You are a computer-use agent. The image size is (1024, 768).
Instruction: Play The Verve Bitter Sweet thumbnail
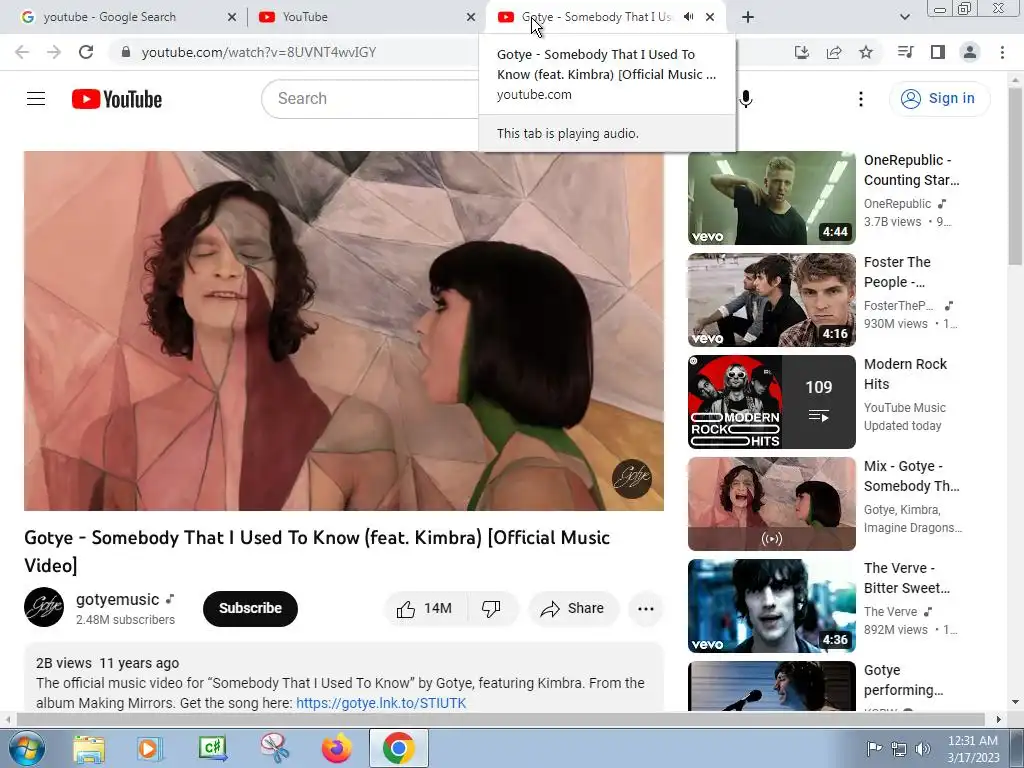pyautogui.click(x=771, y=606)
